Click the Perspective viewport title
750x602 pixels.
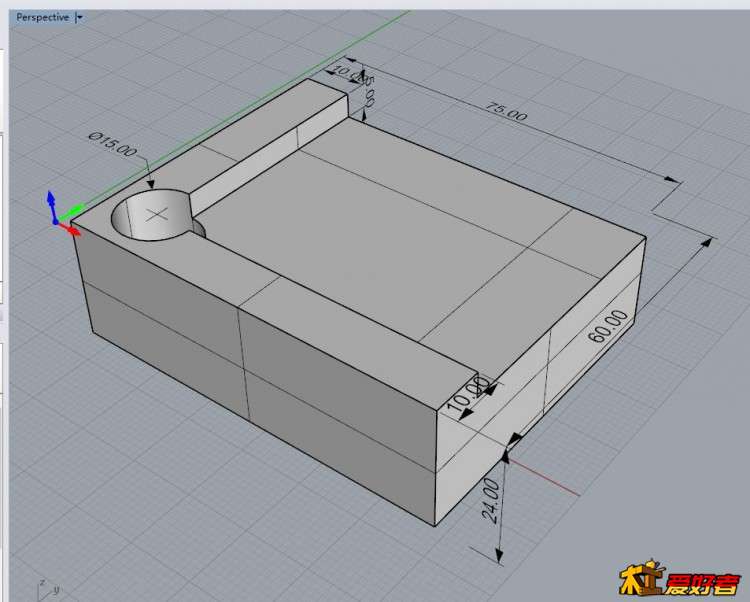click(x=43, y=17)
